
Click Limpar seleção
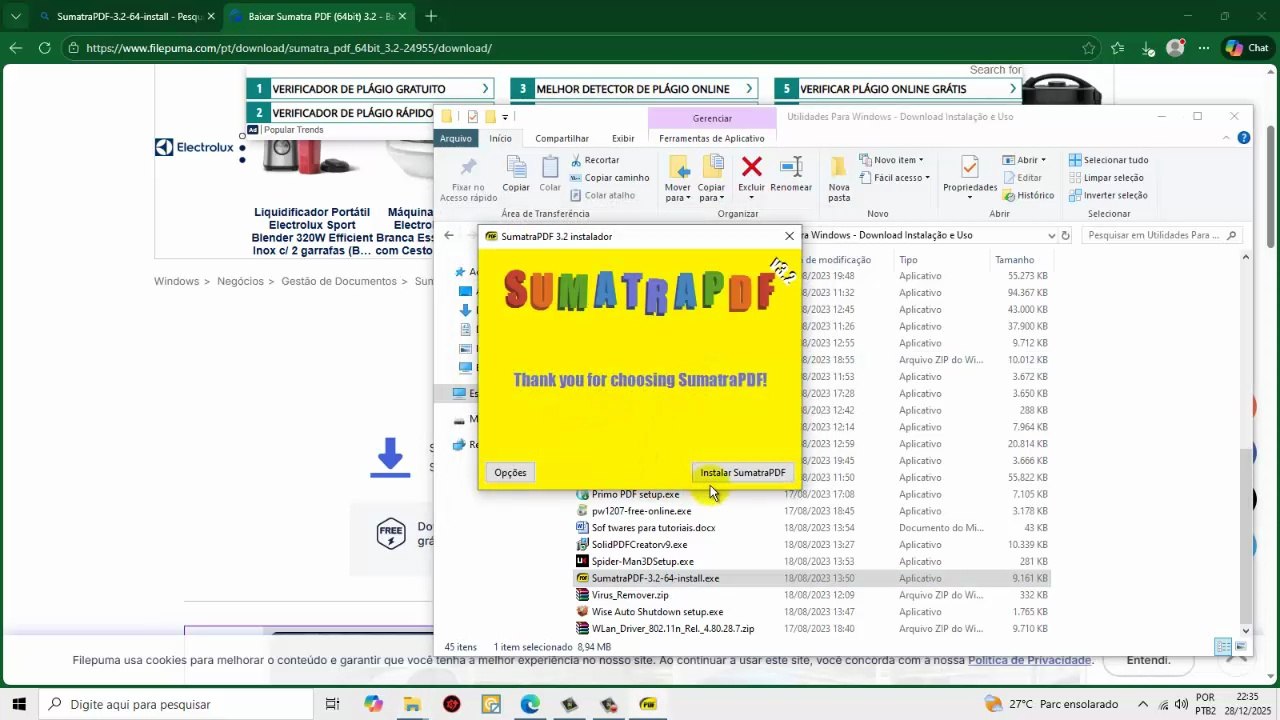tap(1106, 178)
